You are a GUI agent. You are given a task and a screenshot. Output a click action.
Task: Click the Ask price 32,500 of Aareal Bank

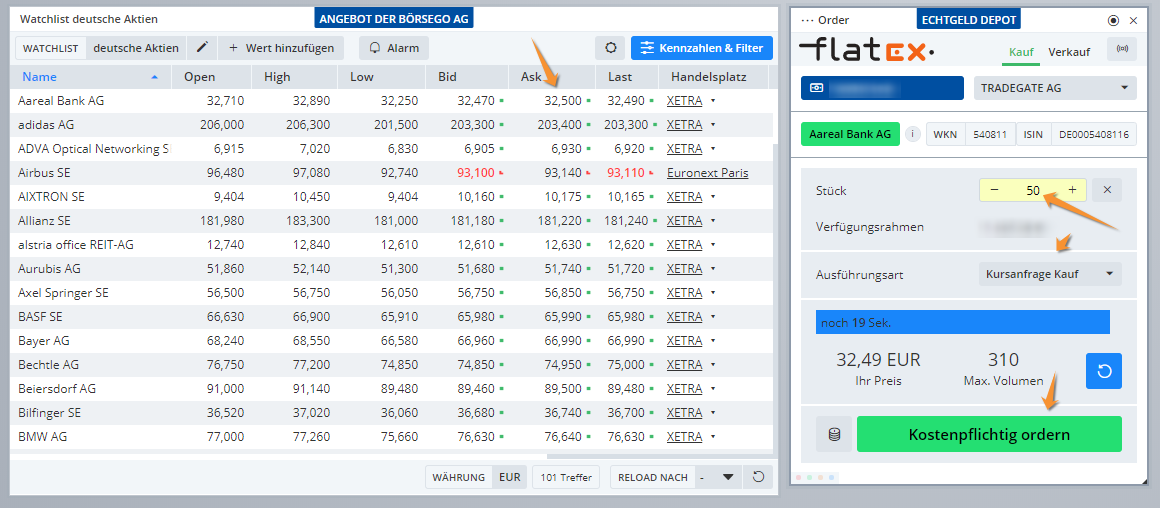562,101
